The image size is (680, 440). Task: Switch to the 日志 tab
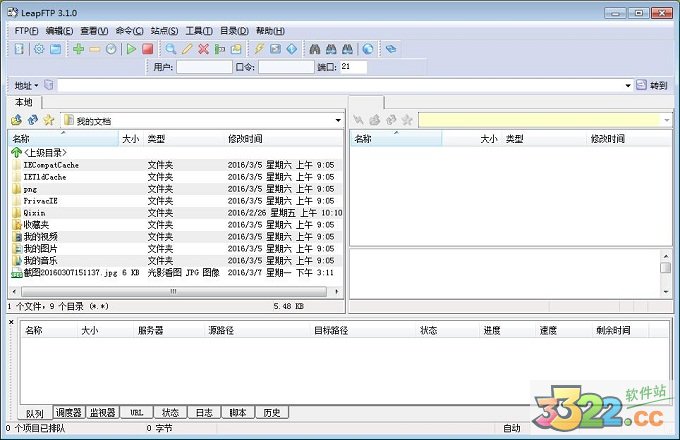pos(204,412)
